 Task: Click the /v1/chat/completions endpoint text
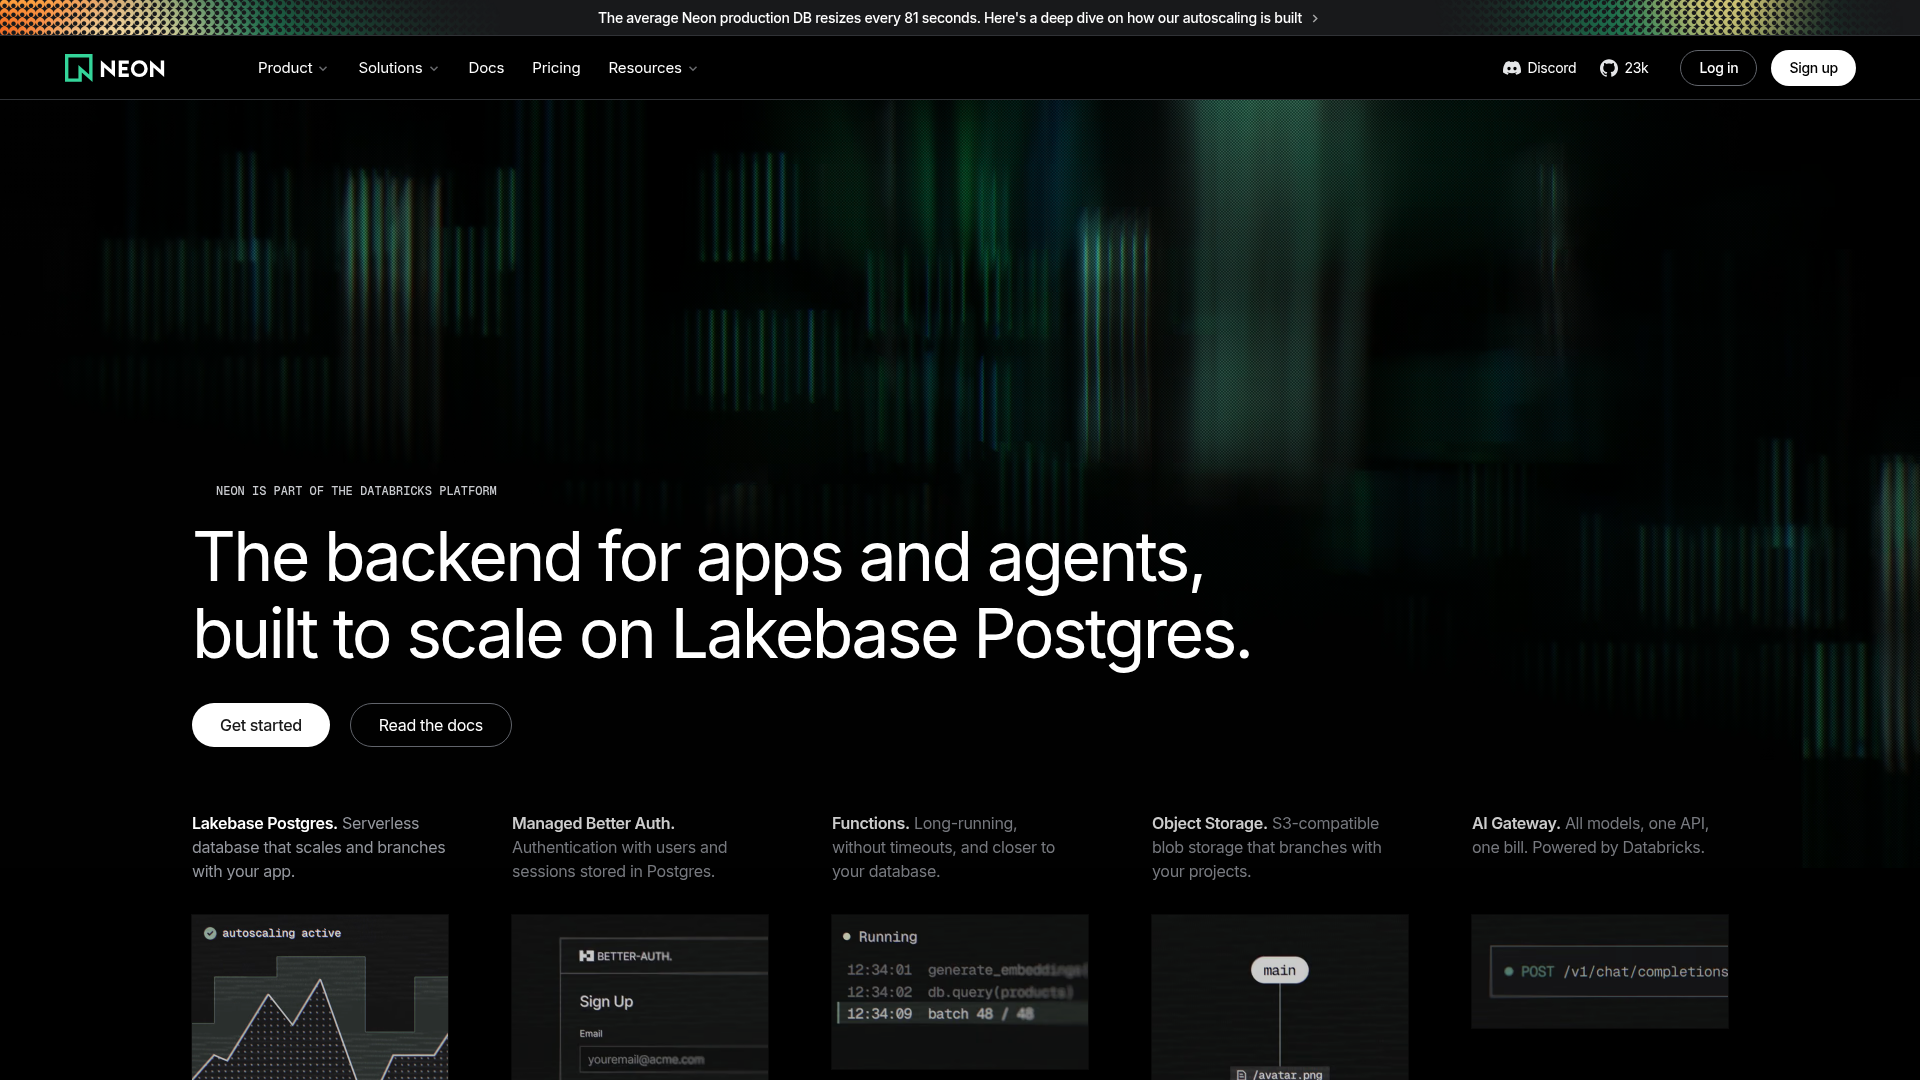(1645, 972)
